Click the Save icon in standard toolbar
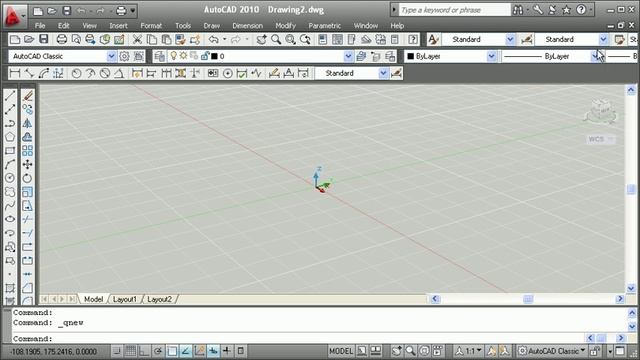 click(x=43, y=39)
